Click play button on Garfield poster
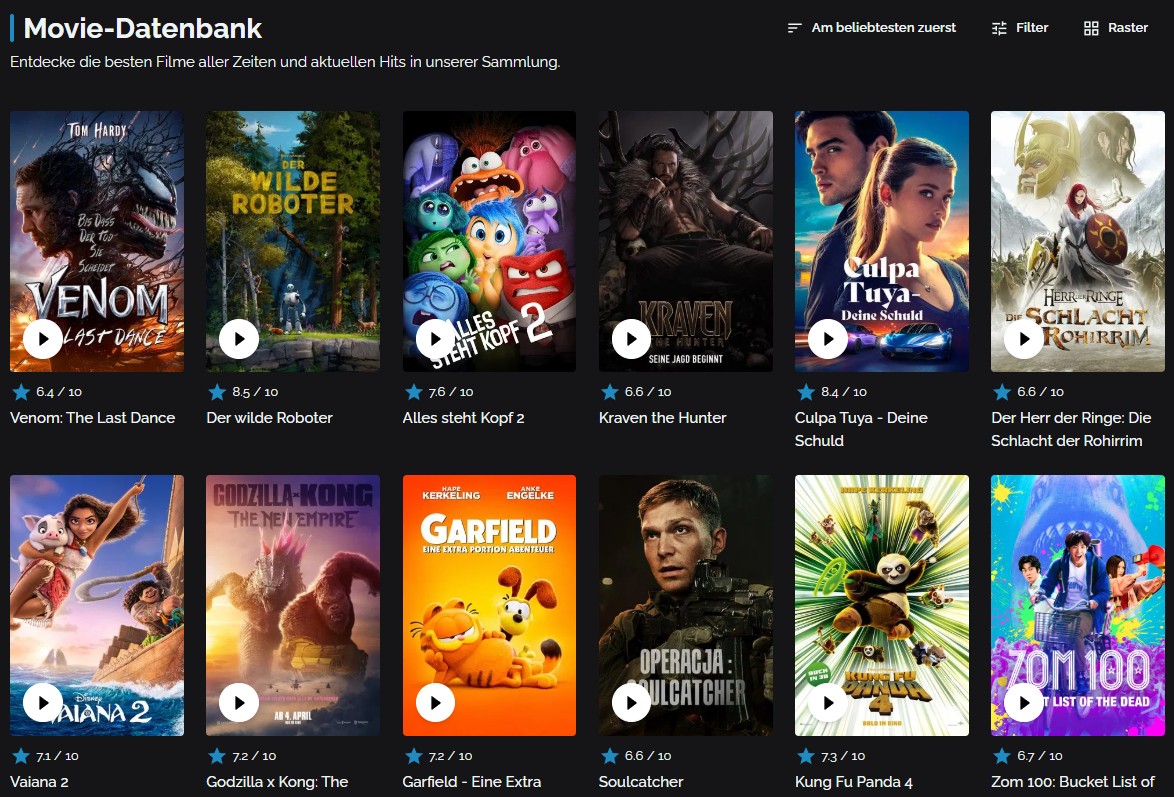This screenshot has height=797, width=1174. click(435, 703)
